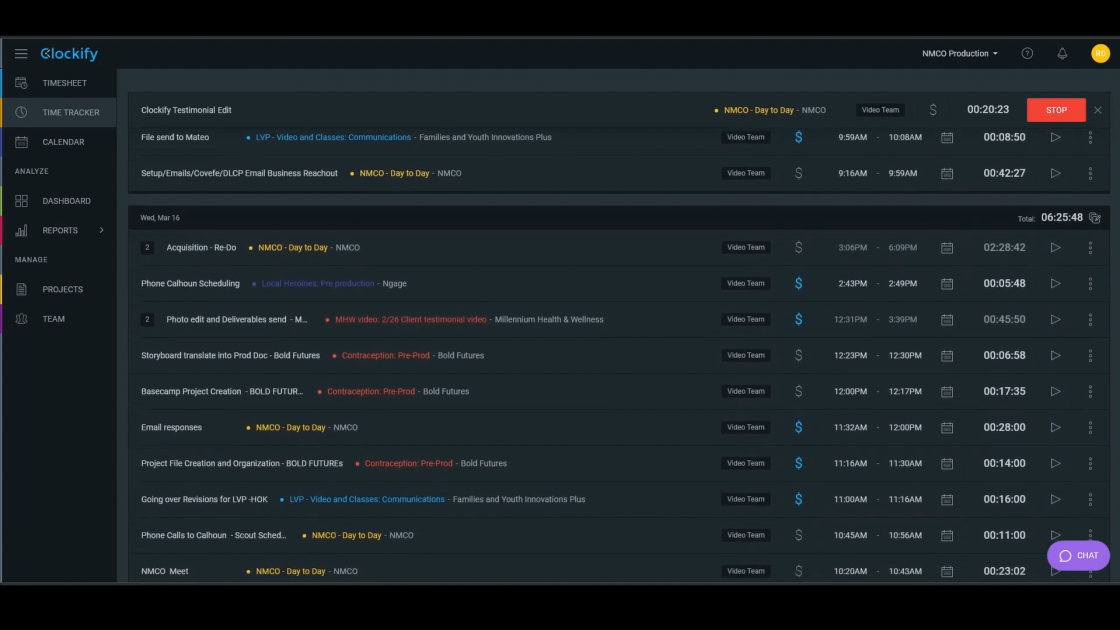Continue timer for File send to Mateo
The height and width of the screenshot is (630, 1120).
(1055, 137)
